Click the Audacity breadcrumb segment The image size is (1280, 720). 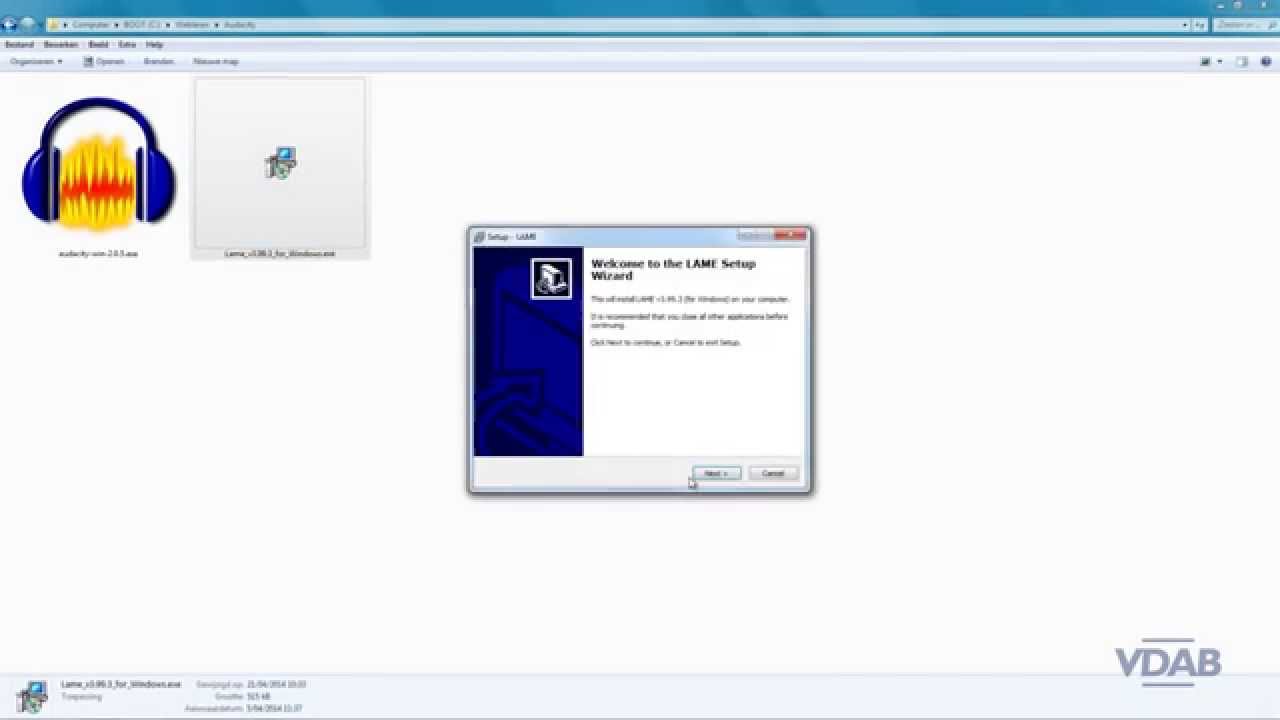[239, 24]
